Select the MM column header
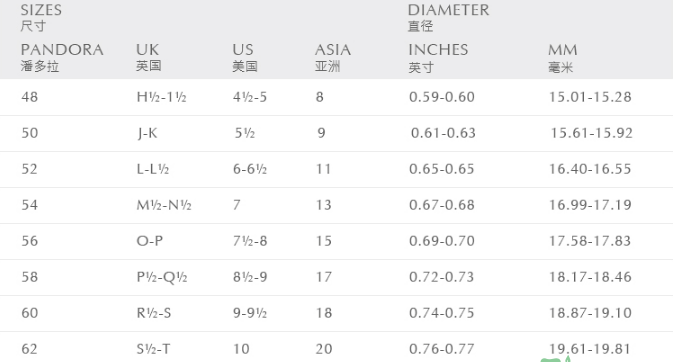 pos(562,57)
